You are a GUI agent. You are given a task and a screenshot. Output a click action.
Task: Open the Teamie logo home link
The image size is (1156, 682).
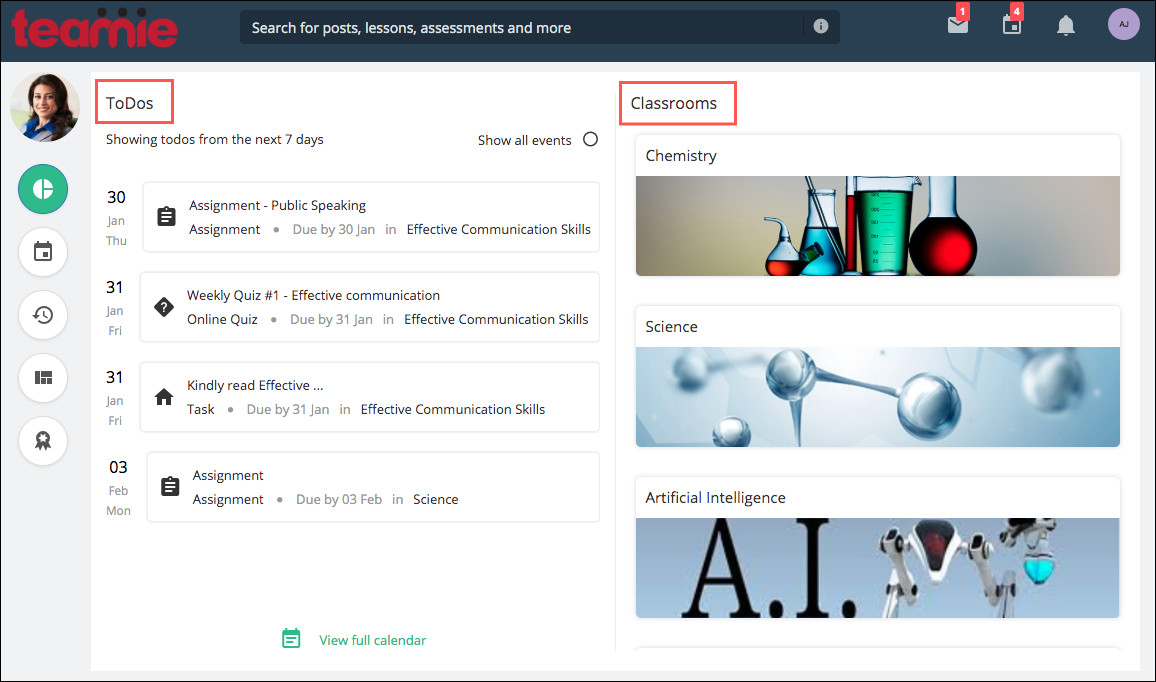(x=94, y=28)
